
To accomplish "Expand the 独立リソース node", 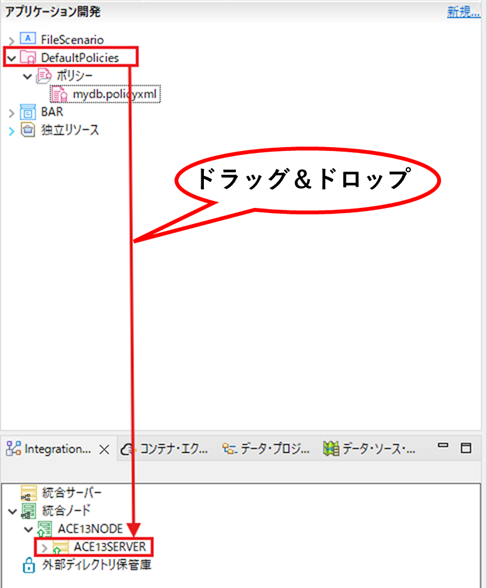I will (11, 131).
